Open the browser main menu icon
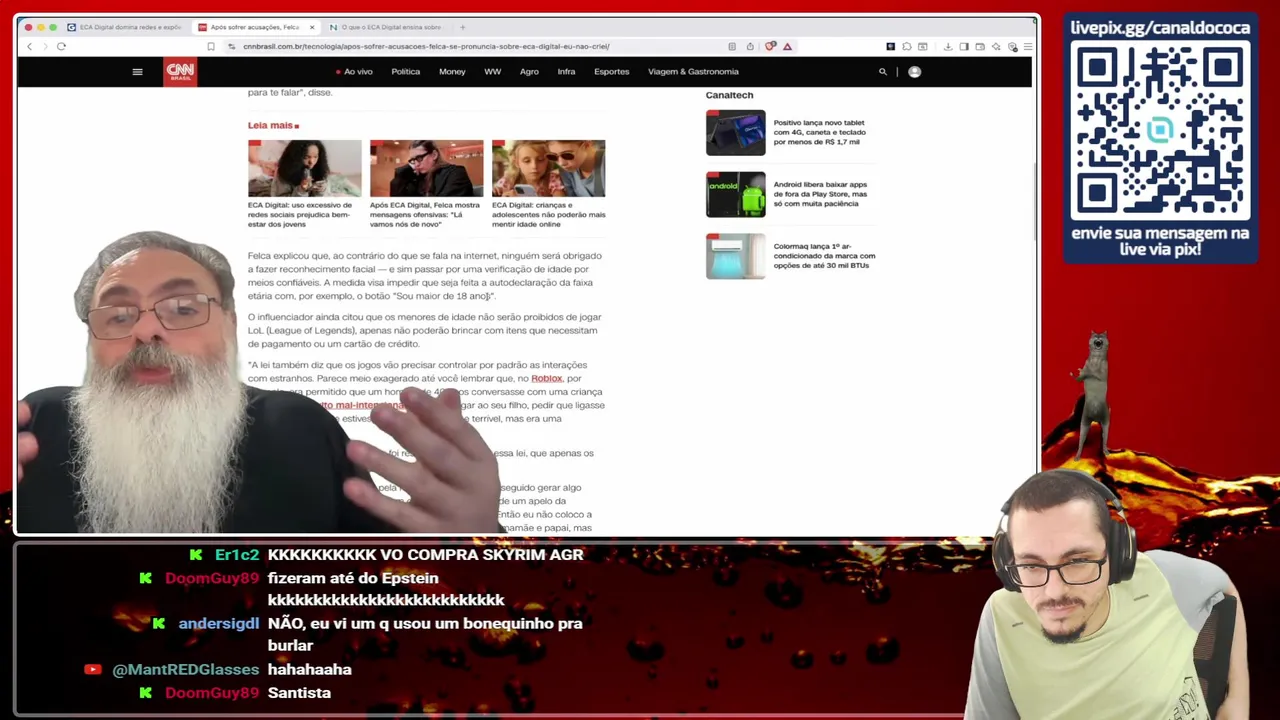The image size is (1280, 720). pos(1028,46)
